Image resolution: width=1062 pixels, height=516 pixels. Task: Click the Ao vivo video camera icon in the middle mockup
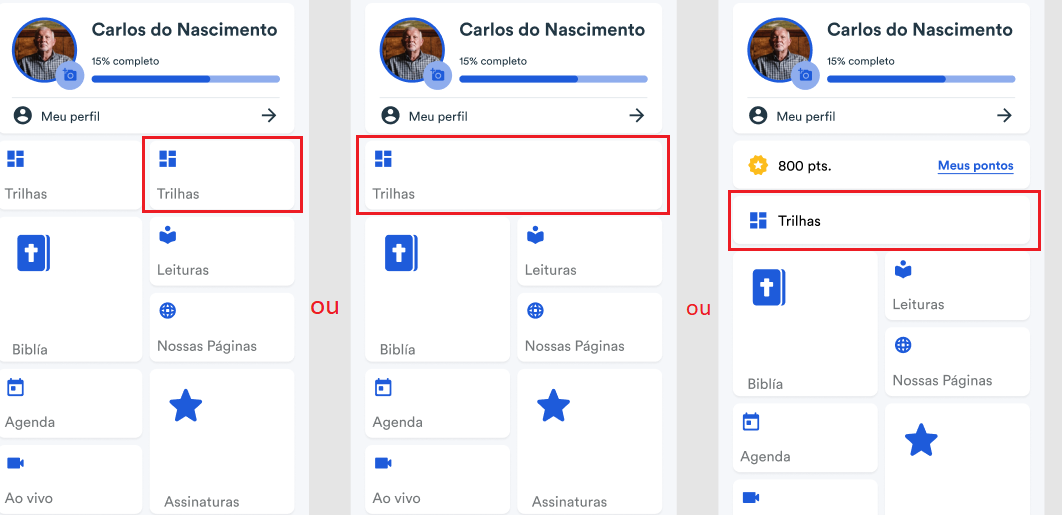(x=383, y=463)
